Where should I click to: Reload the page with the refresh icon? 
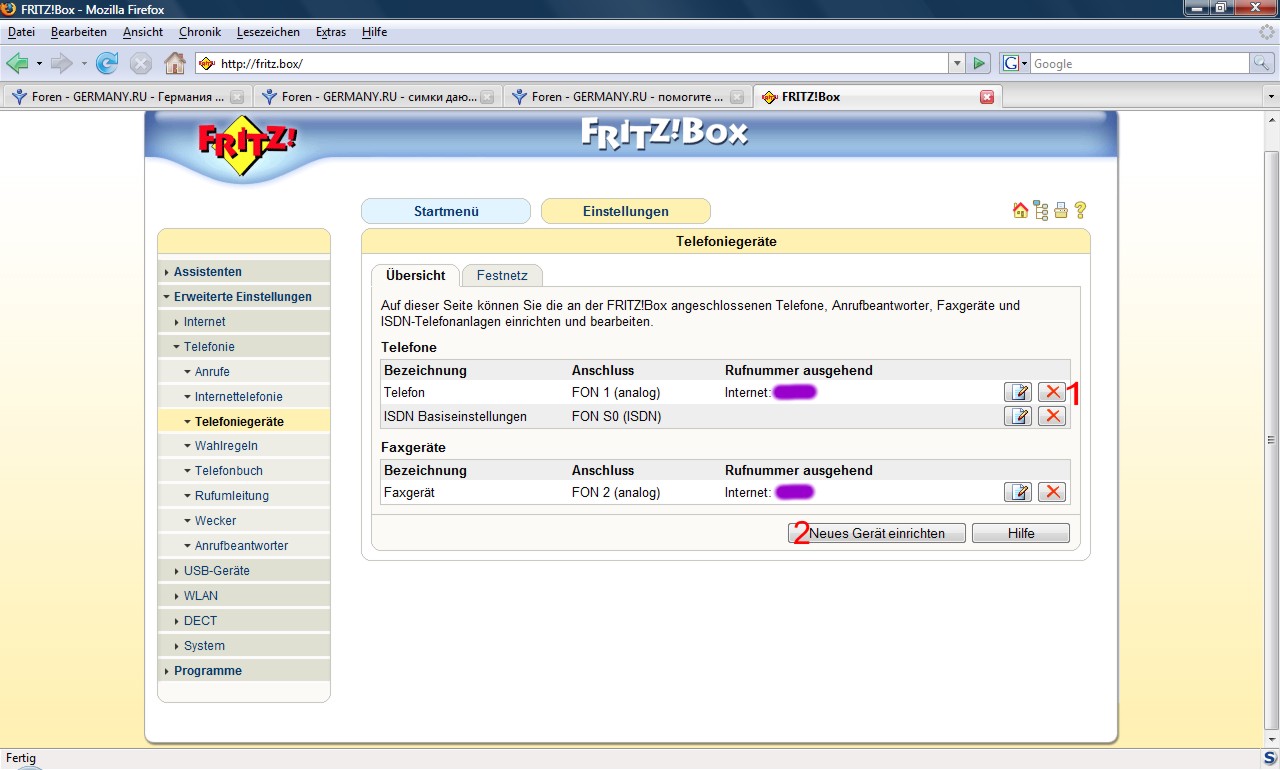tap(107, 63)
